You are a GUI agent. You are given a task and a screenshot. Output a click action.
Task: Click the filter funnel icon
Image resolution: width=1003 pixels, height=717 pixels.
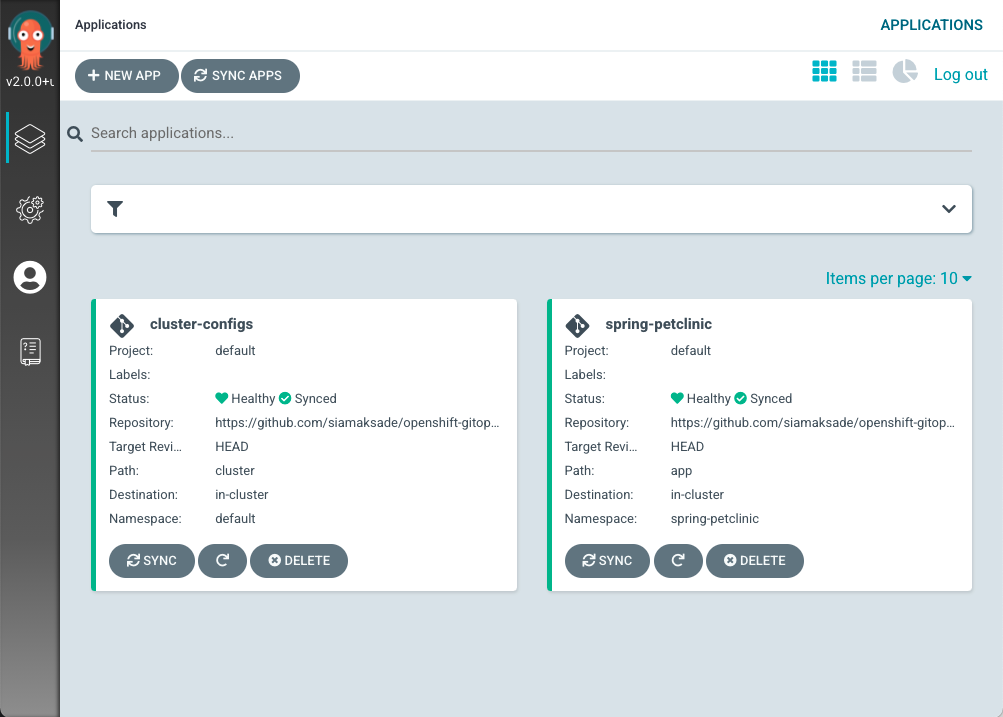[x=115, y=209]
